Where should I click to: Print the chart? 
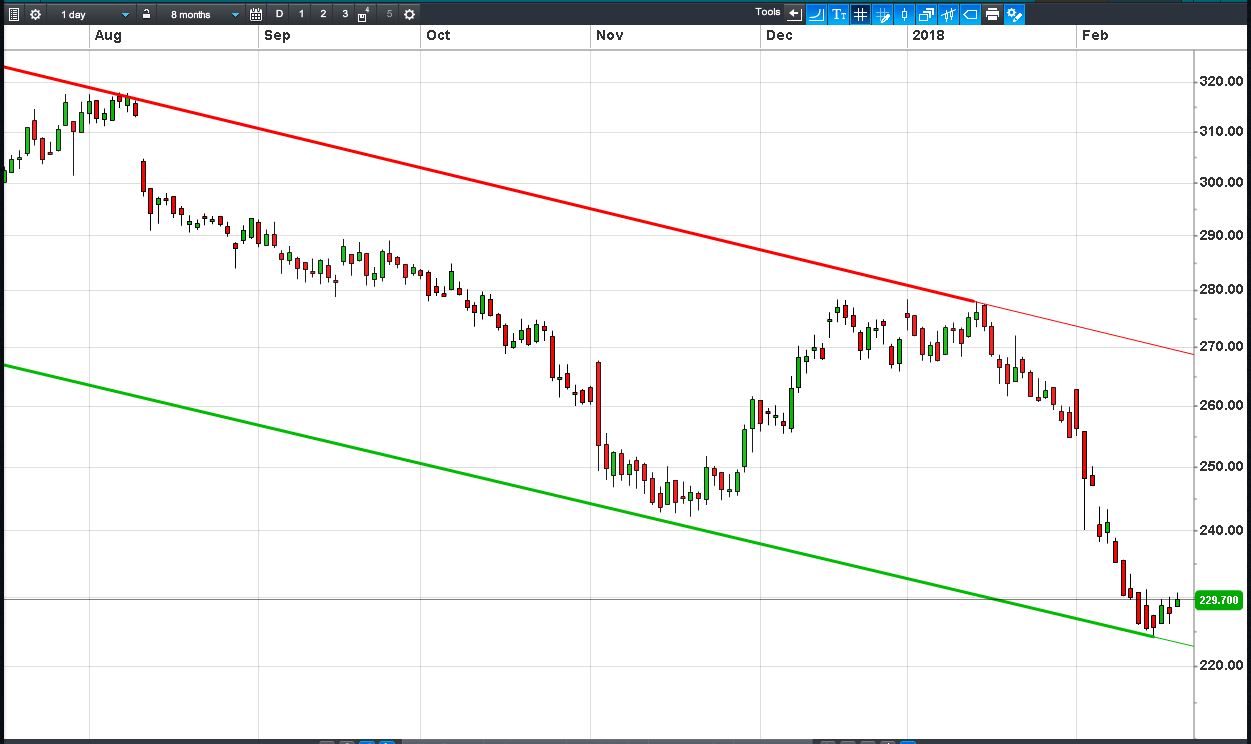(992, 14)
